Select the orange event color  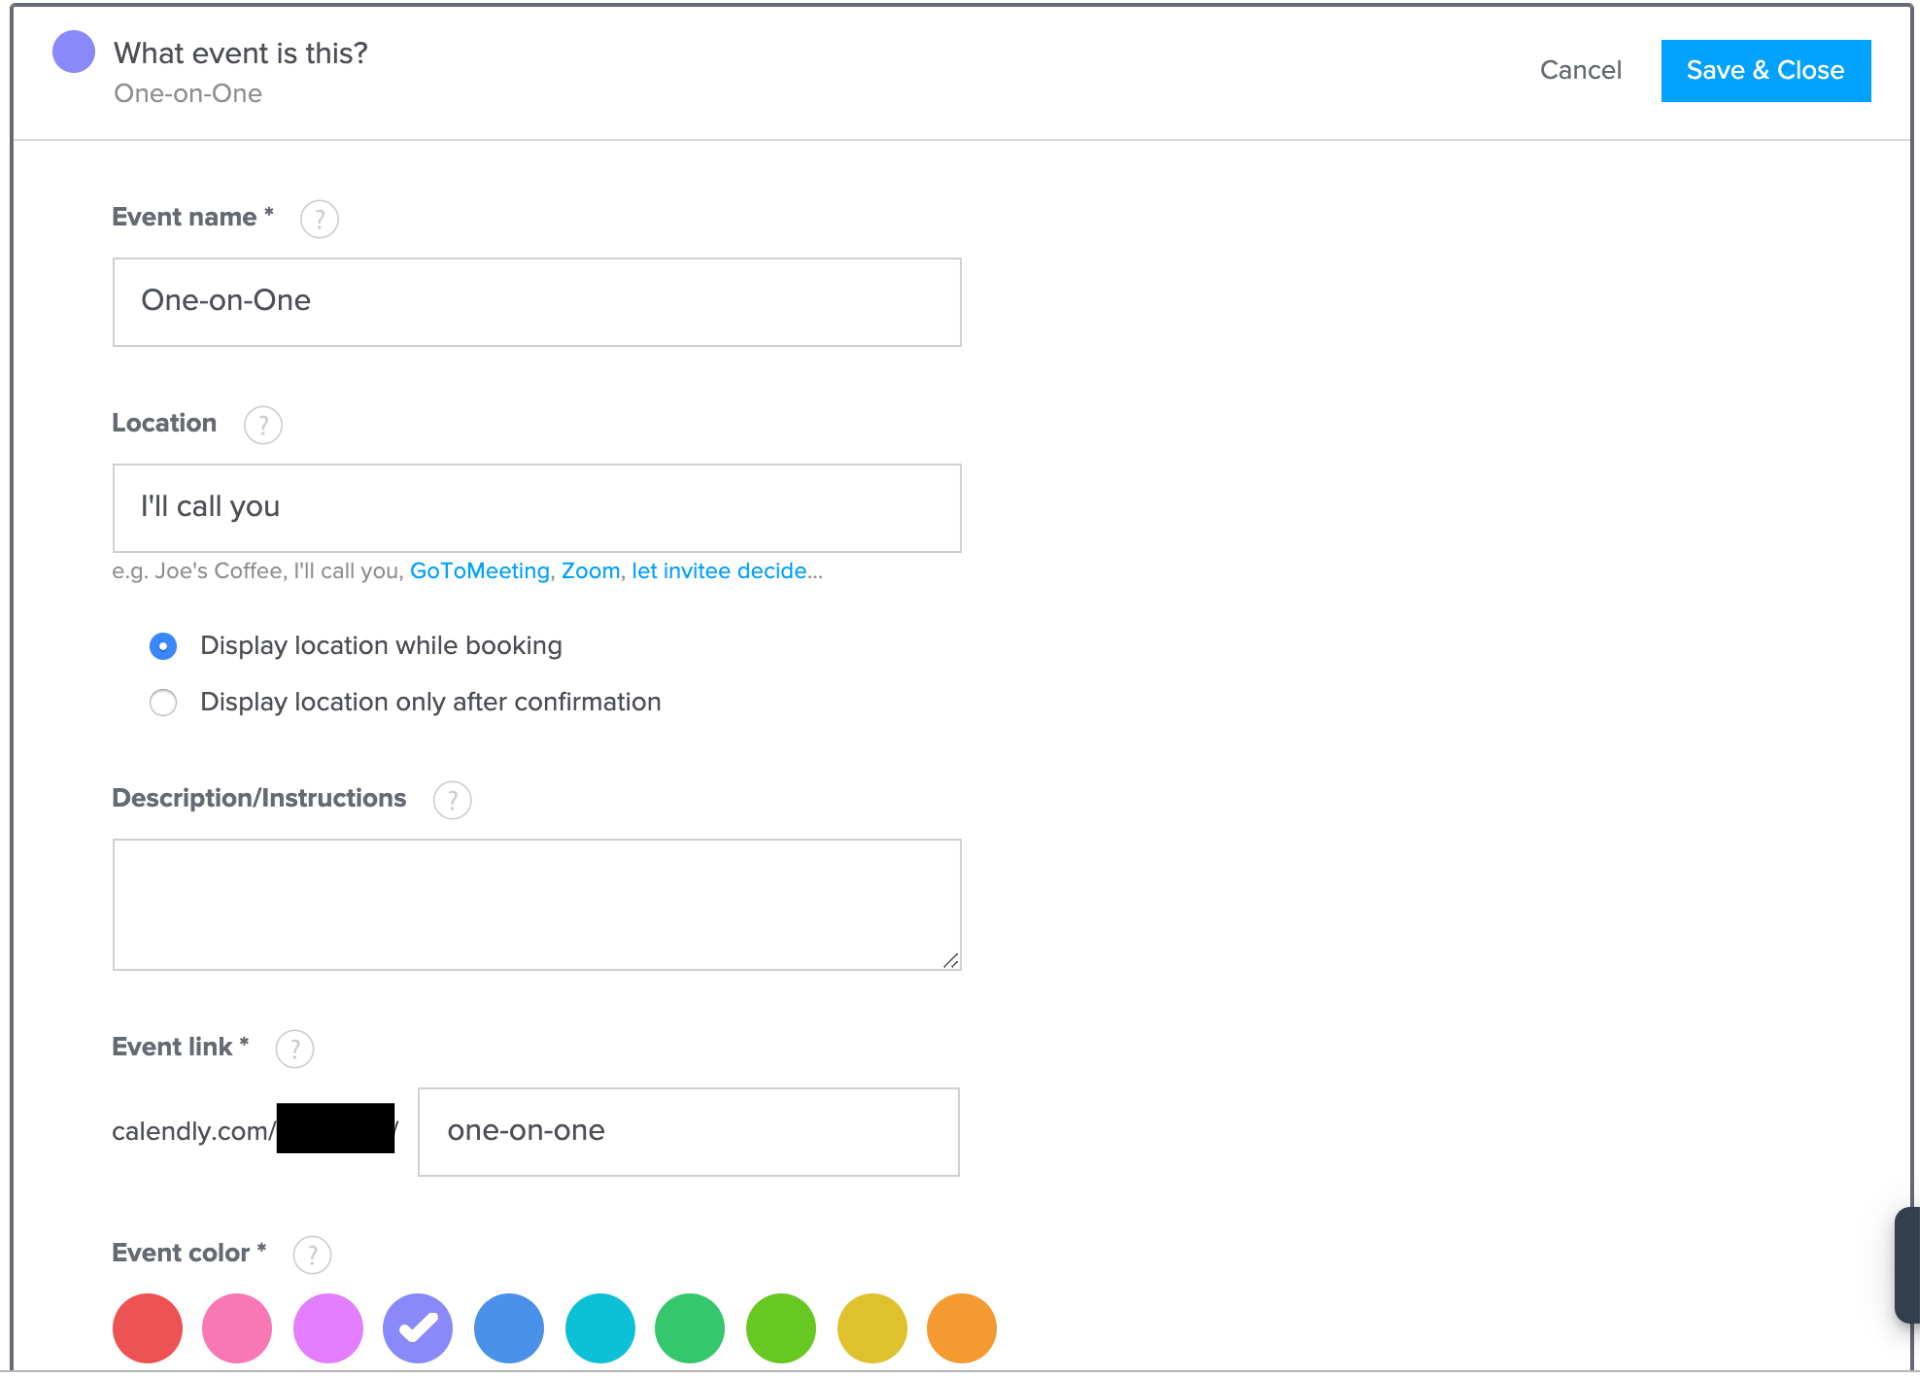click(961, 1328)
